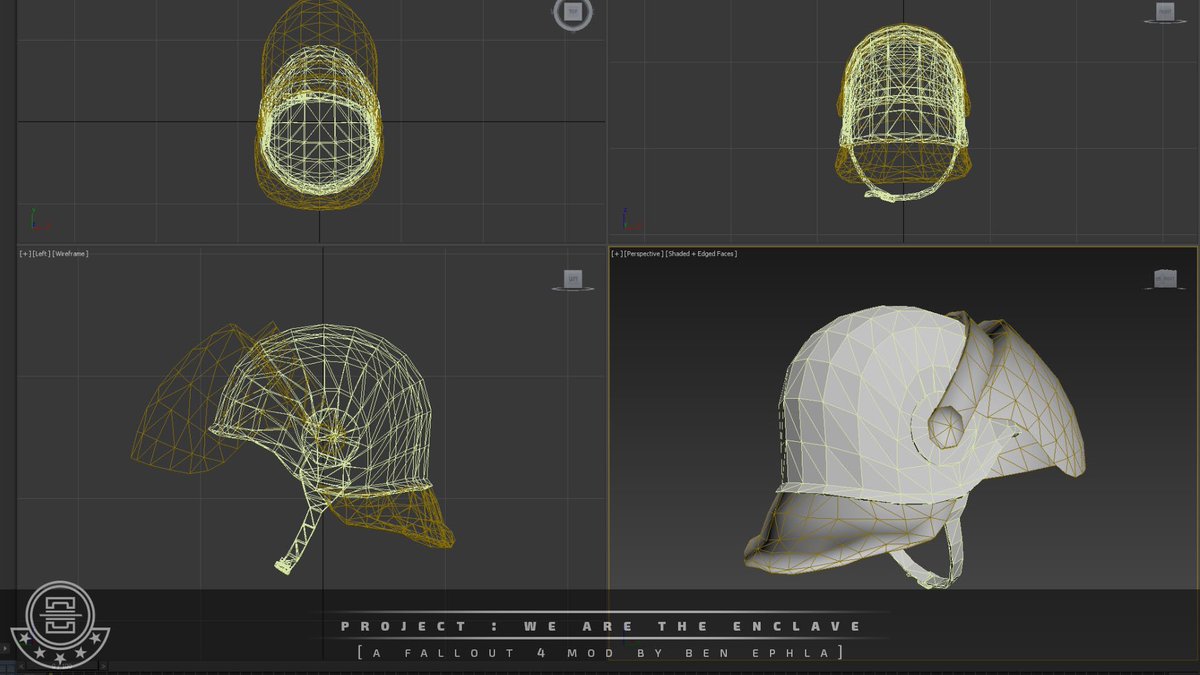
Task: Open the [Wireframe] shading label menu
Action: [x=70, y=254]
